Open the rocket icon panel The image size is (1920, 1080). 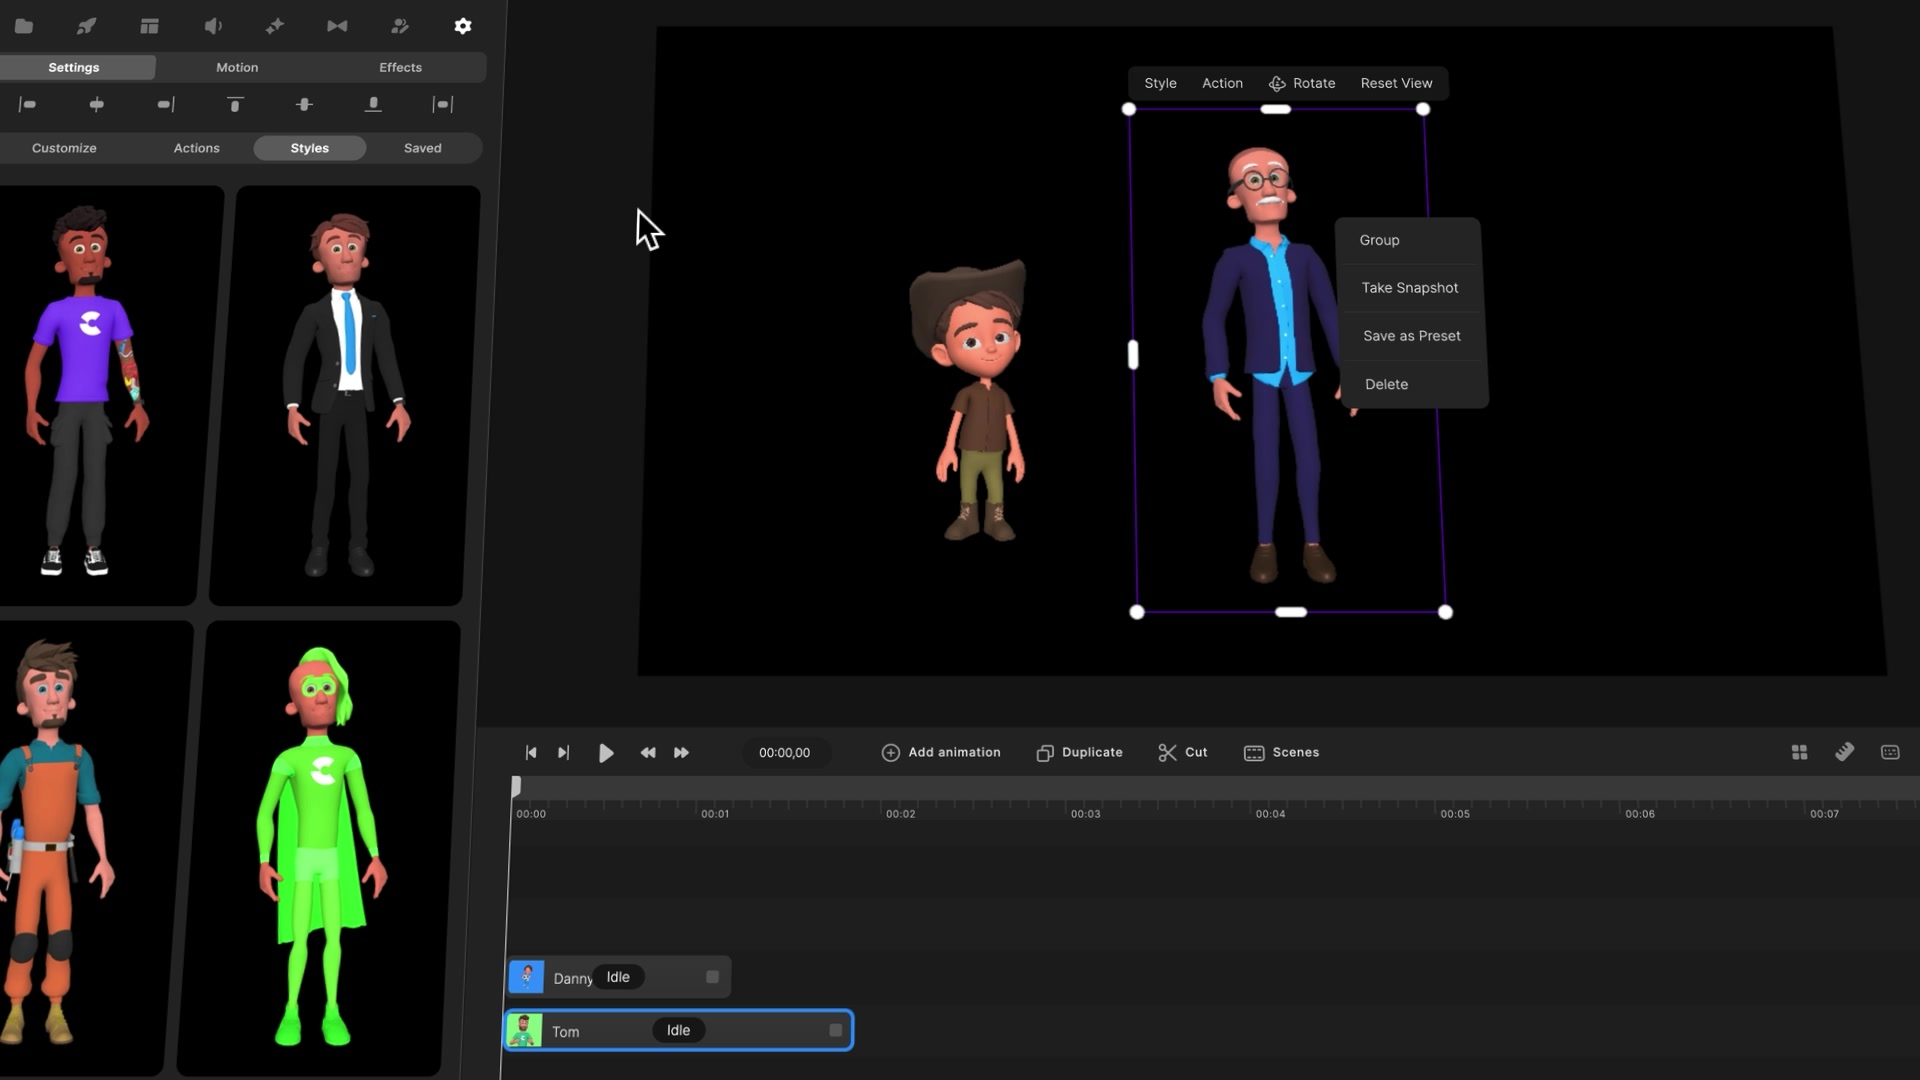pos(87,26)
